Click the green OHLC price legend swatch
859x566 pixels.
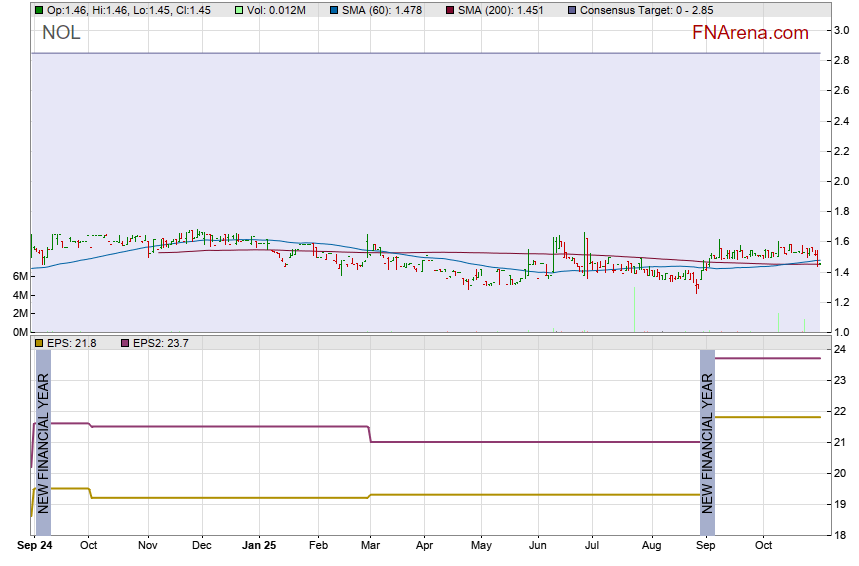point(38,10)
